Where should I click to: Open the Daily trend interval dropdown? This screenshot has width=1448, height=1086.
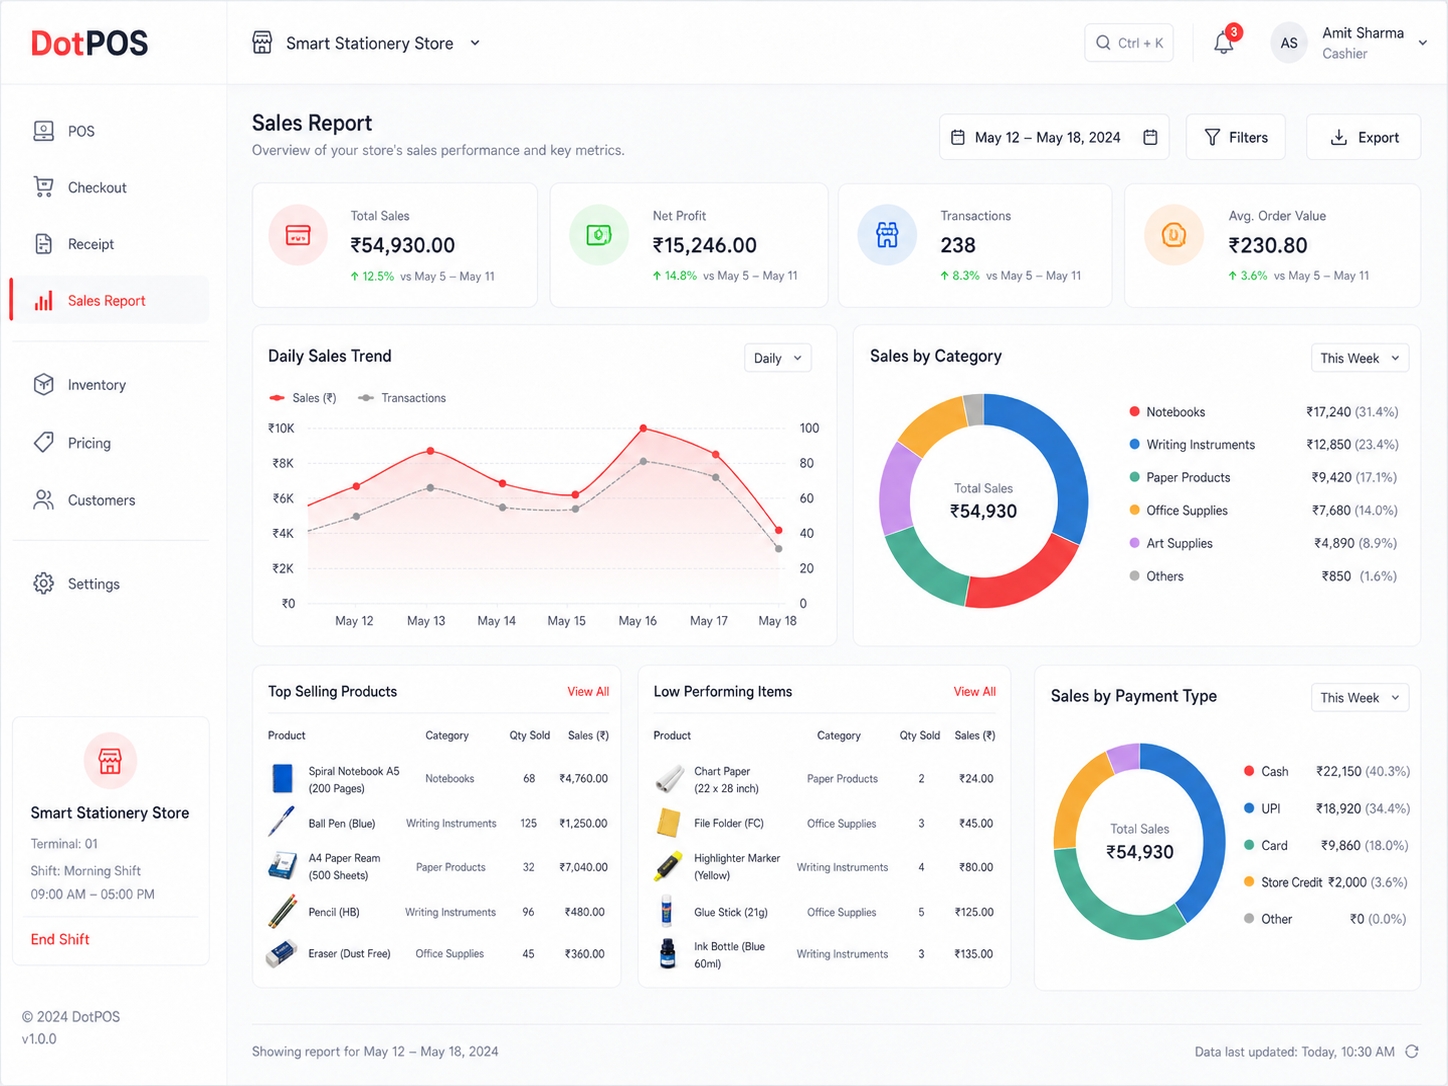click(777, 358)
